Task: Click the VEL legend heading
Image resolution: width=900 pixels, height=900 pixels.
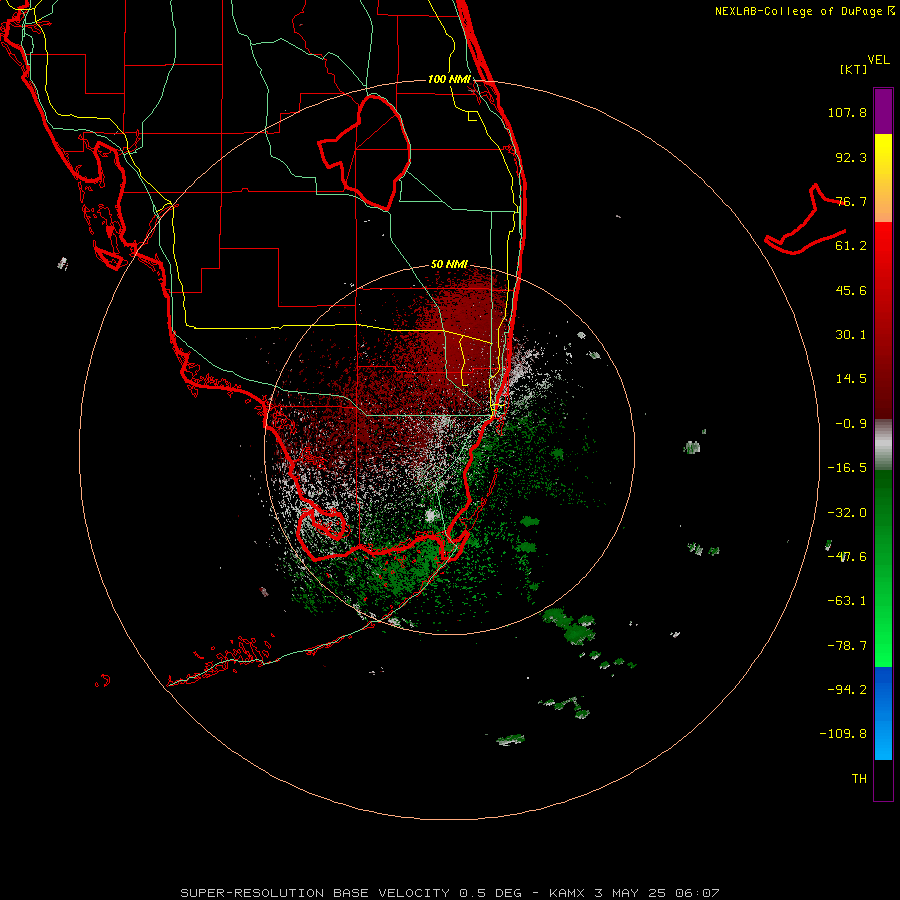Action: click(879, 60)
